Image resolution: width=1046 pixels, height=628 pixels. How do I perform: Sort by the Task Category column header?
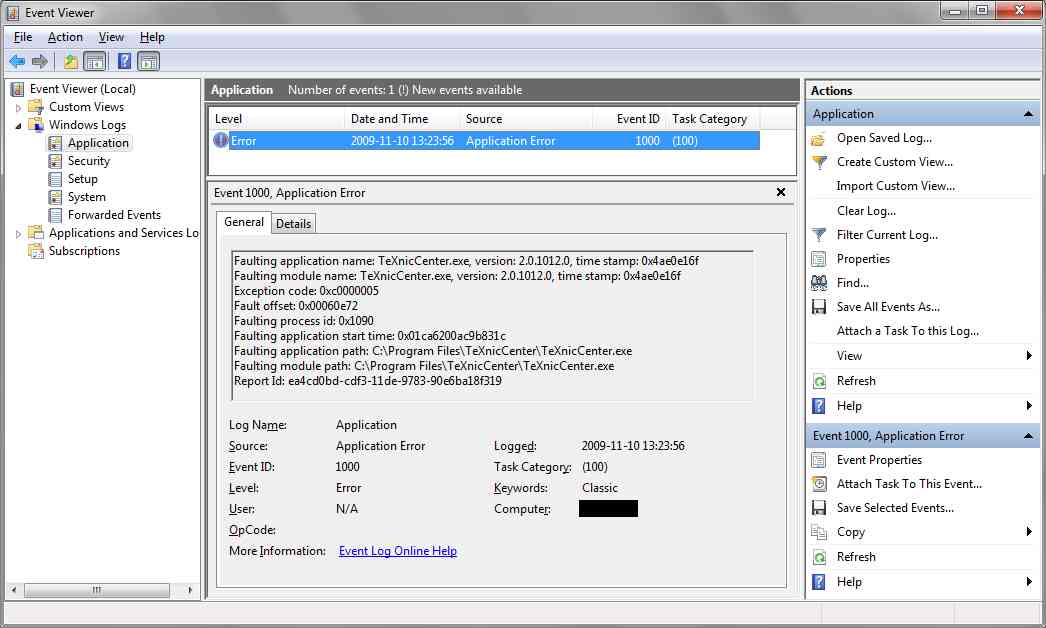(x=713, y=119)
